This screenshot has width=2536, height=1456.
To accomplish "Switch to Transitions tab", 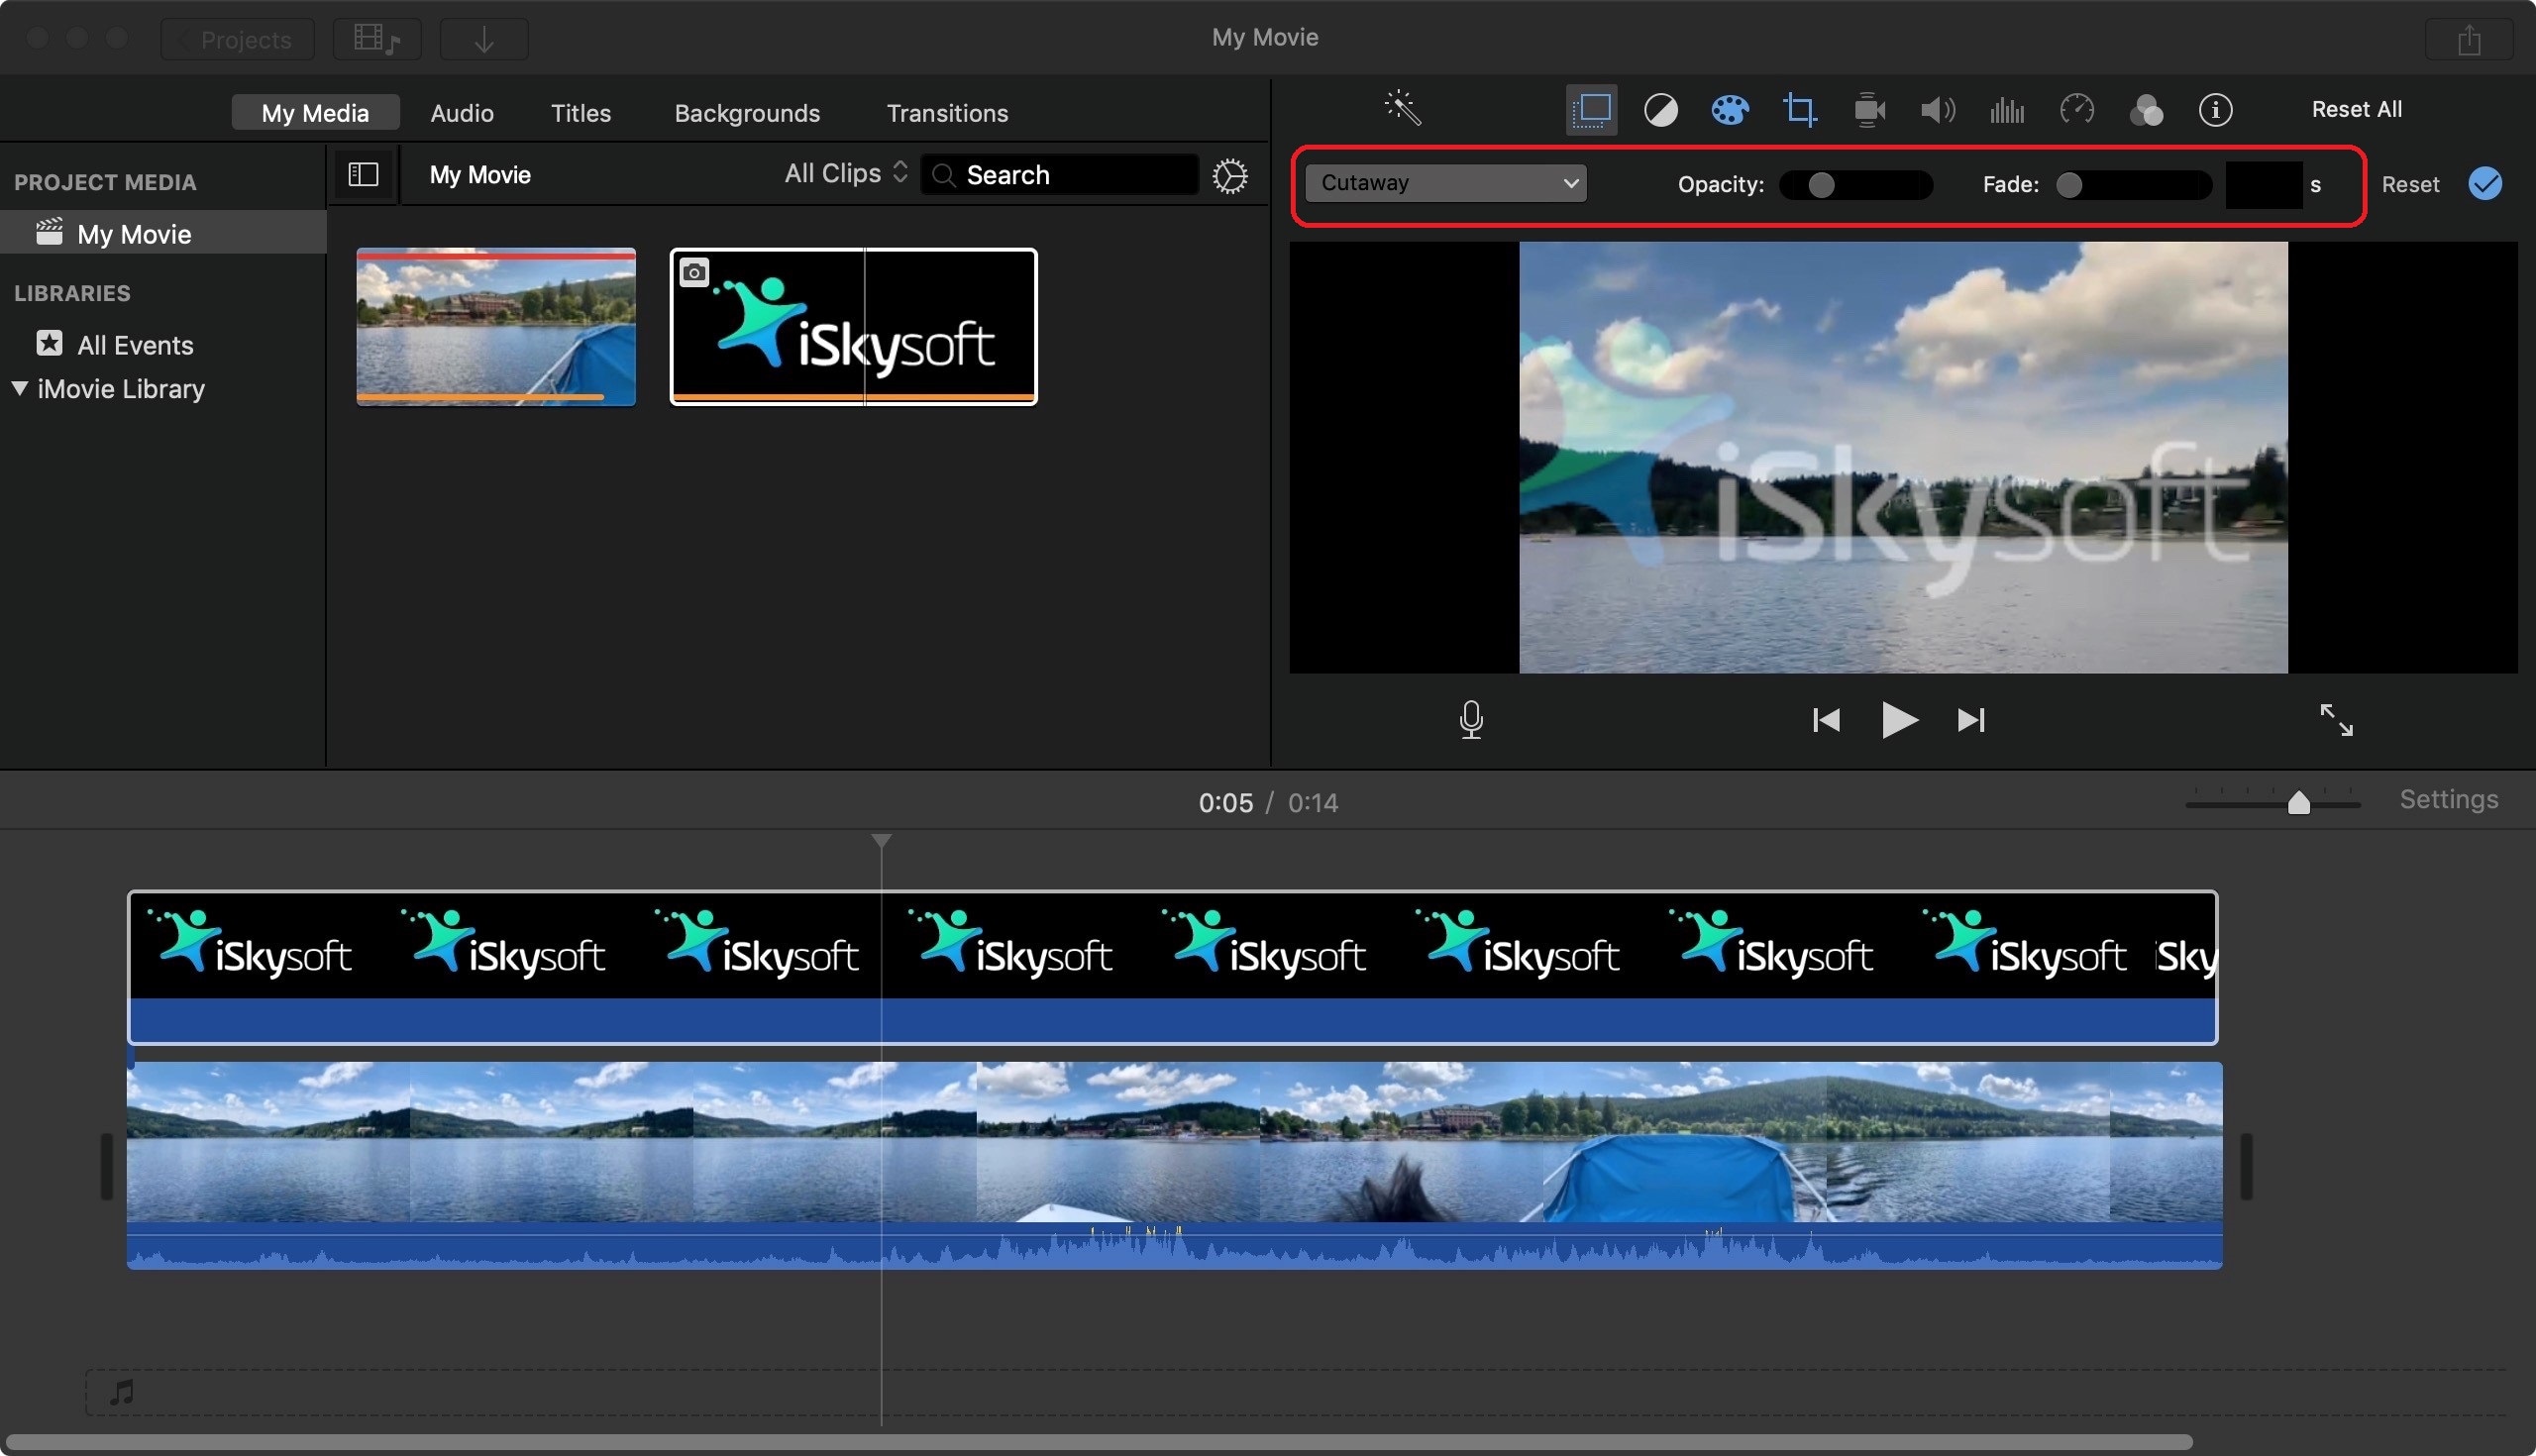I will tap(946, 112).
